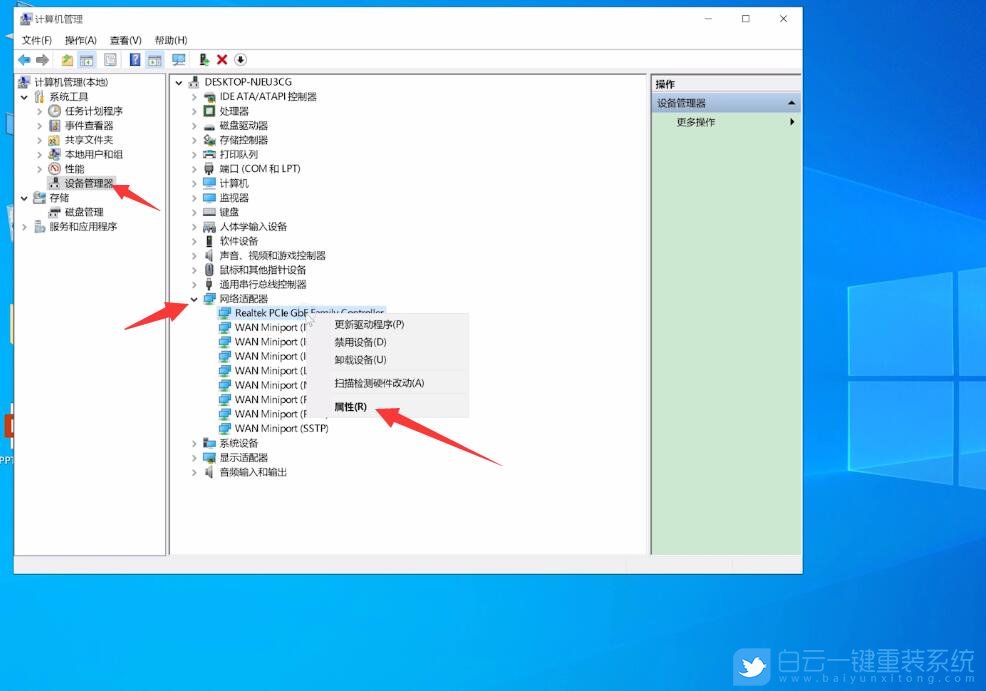986x691 pixels.
Task: Expand the 网络适配器 tree node
Action: pyautogui.click(x=195, y=298)
